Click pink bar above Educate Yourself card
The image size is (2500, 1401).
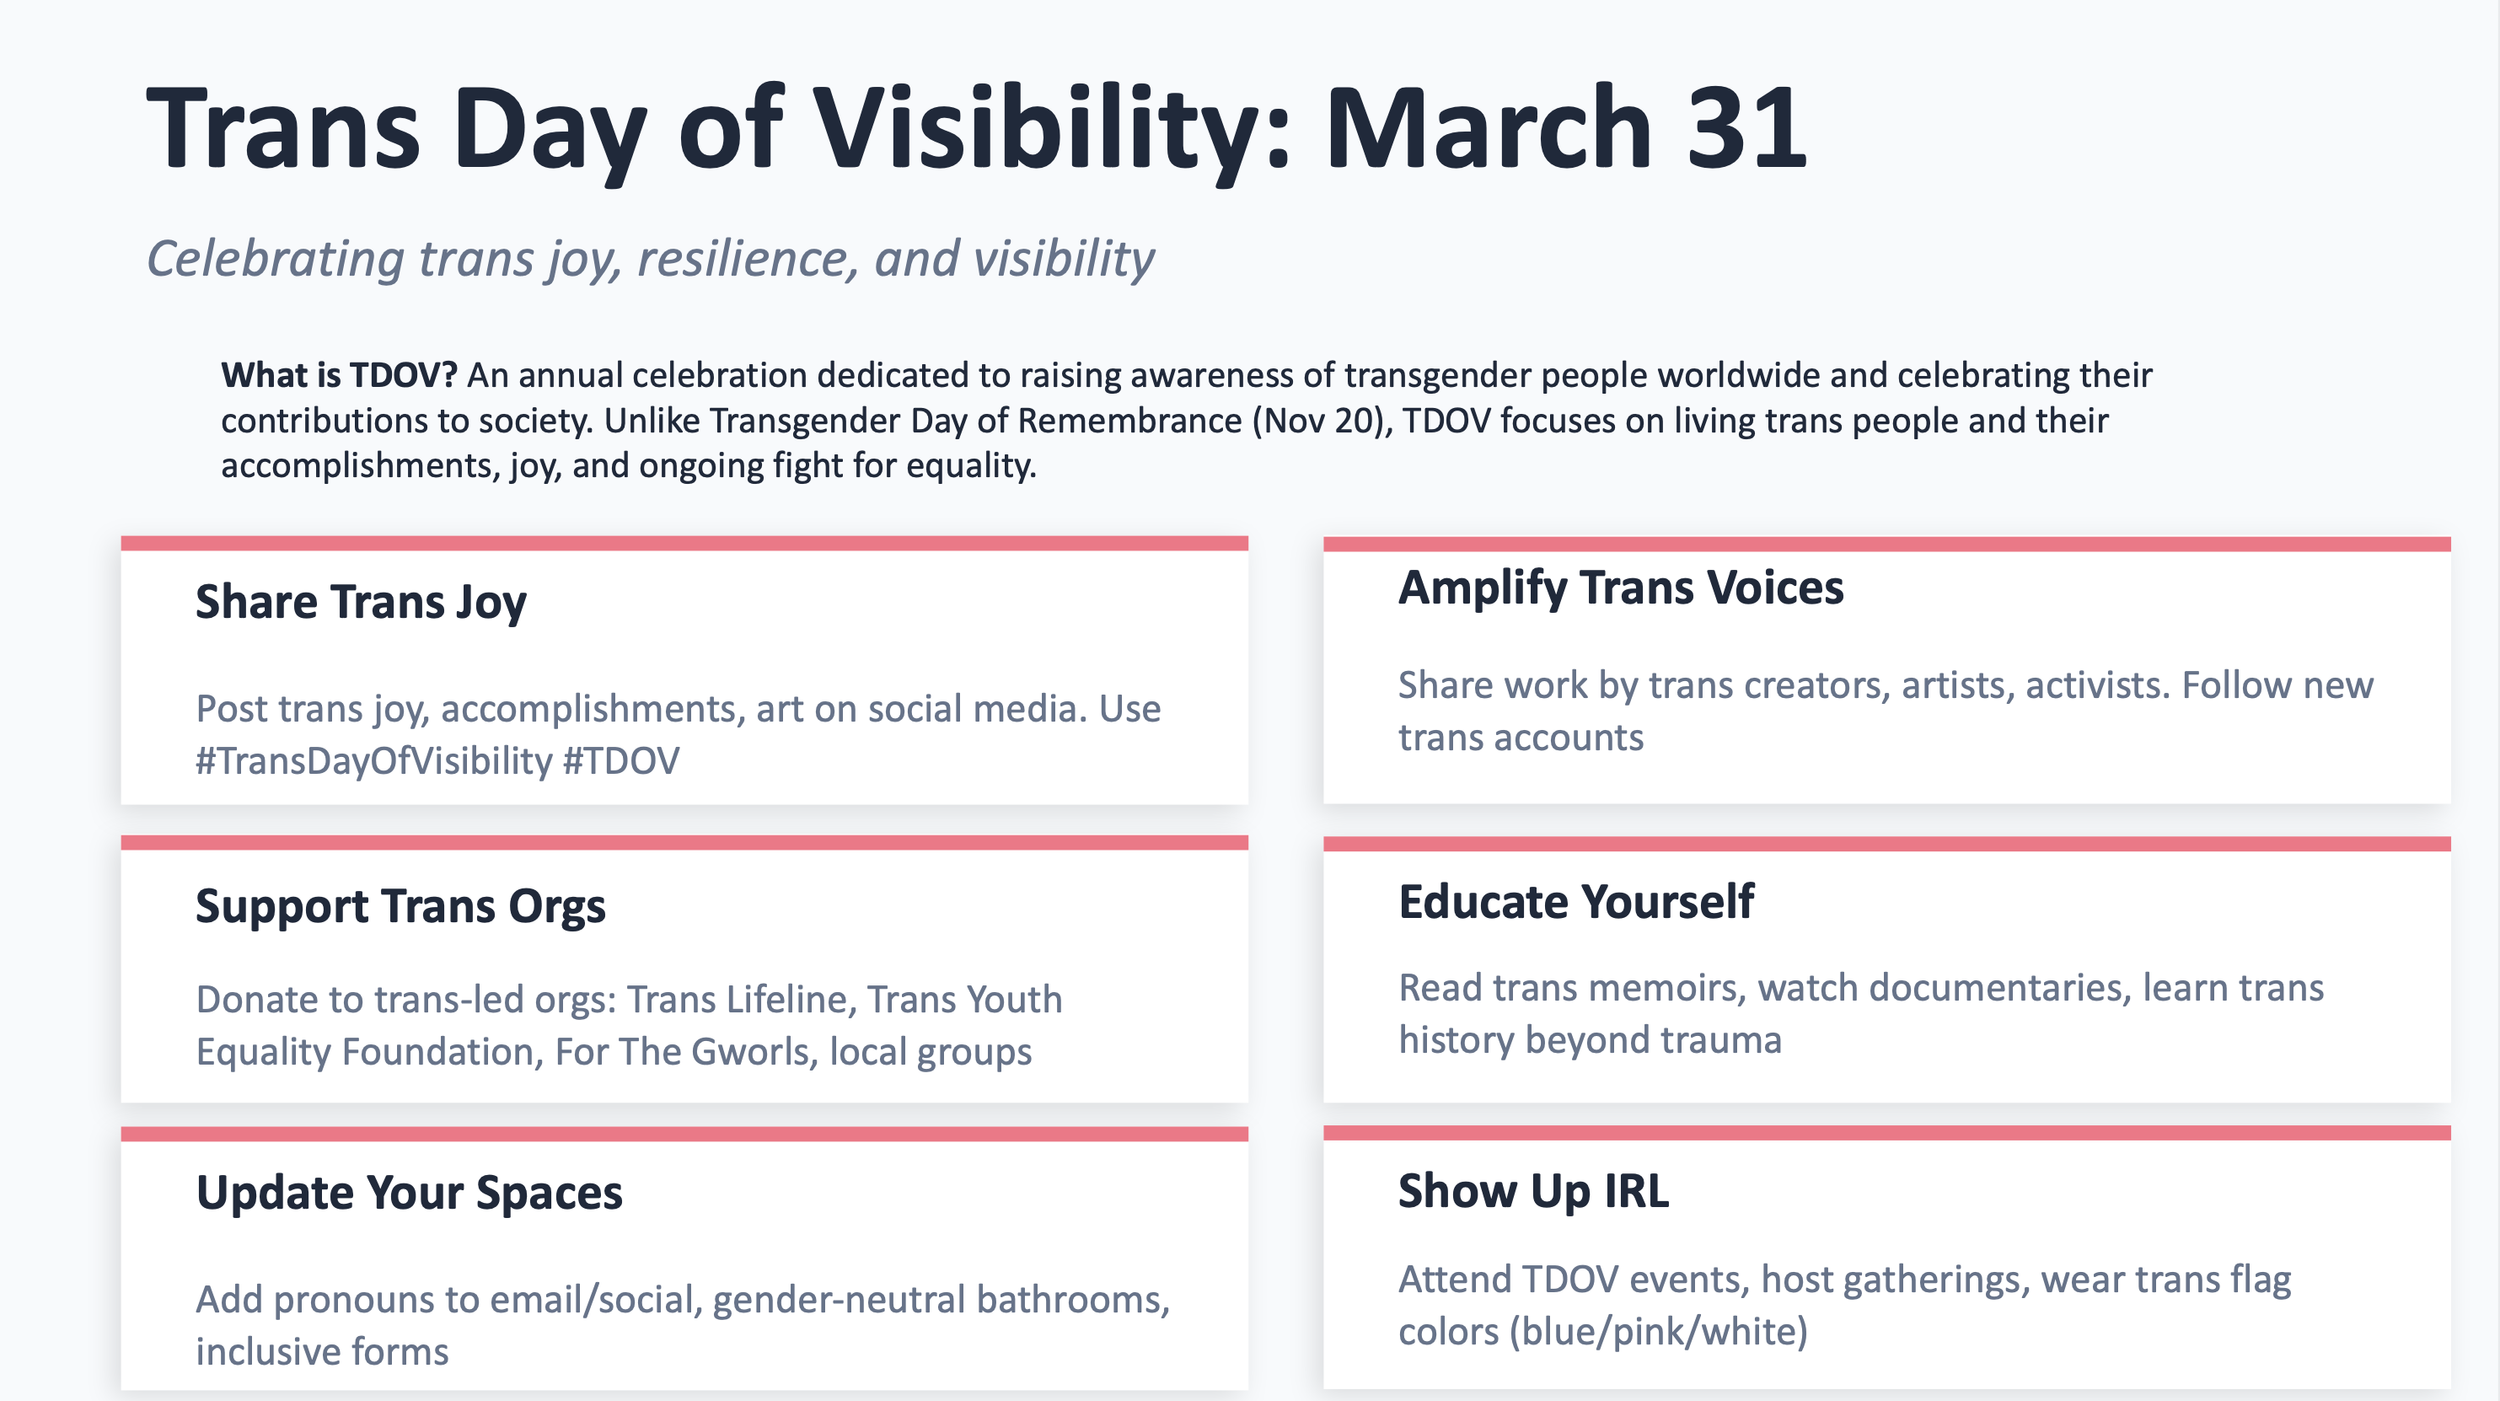point(1887,844)
